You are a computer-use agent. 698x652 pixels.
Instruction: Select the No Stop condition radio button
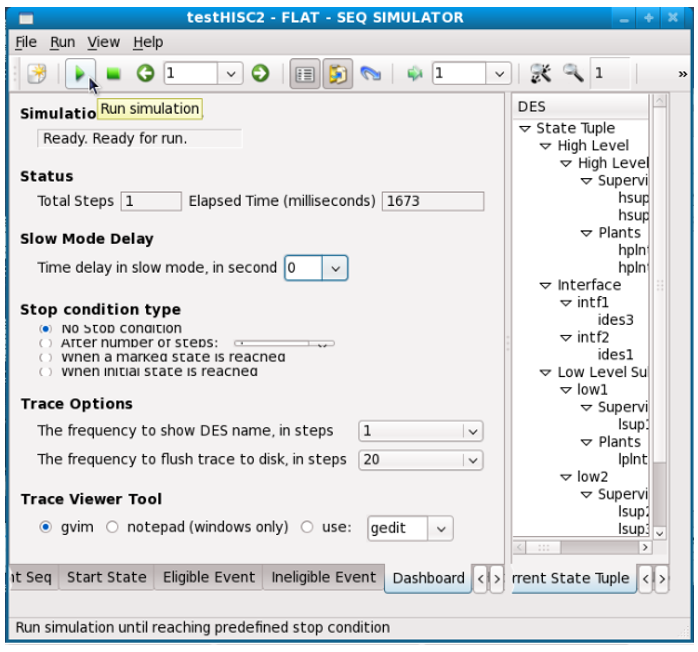46,328
